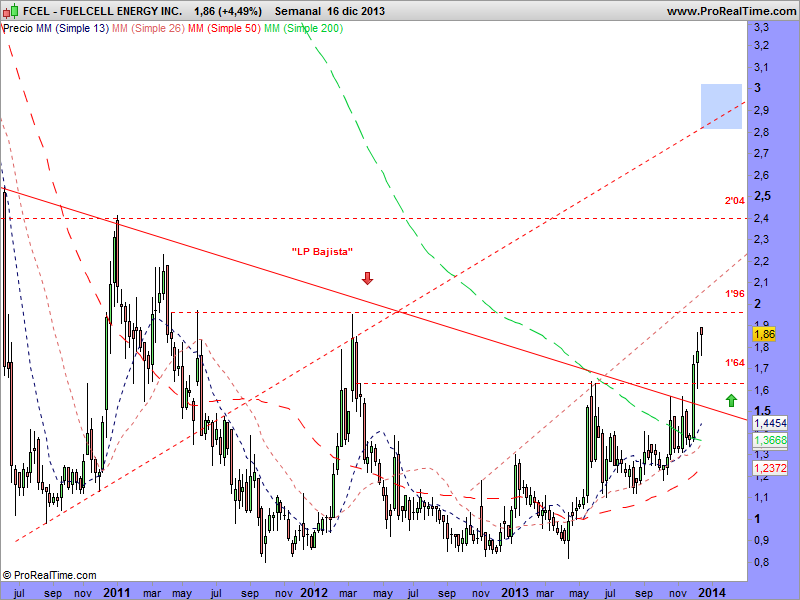Click the 2,6 price axis label
This screenshot has width=800, height=600.
[x=761, y=176]
